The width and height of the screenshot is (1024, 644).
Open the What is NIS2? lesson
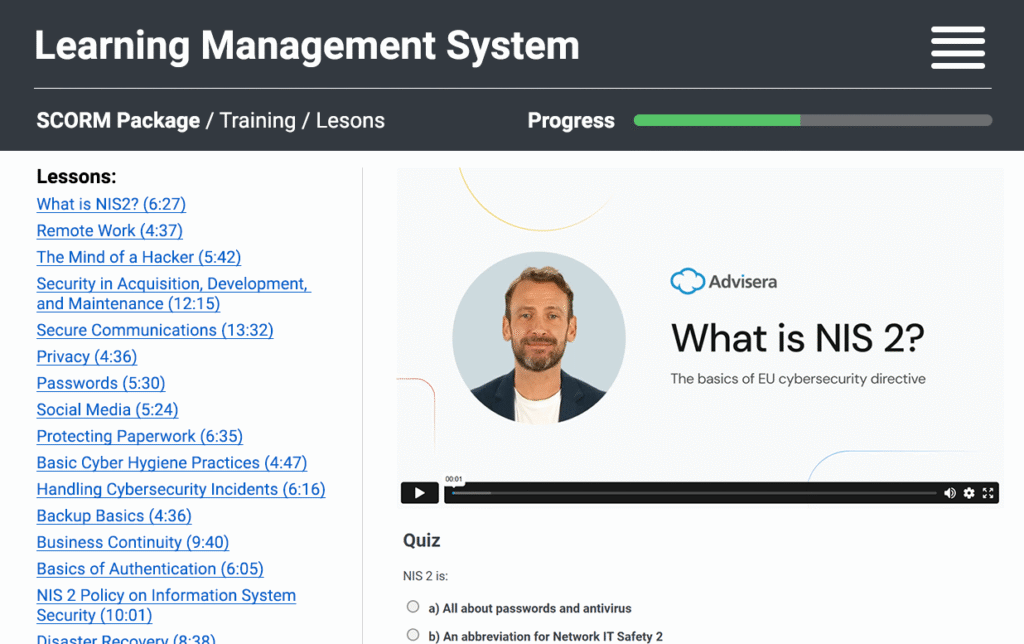coord(112,204)
